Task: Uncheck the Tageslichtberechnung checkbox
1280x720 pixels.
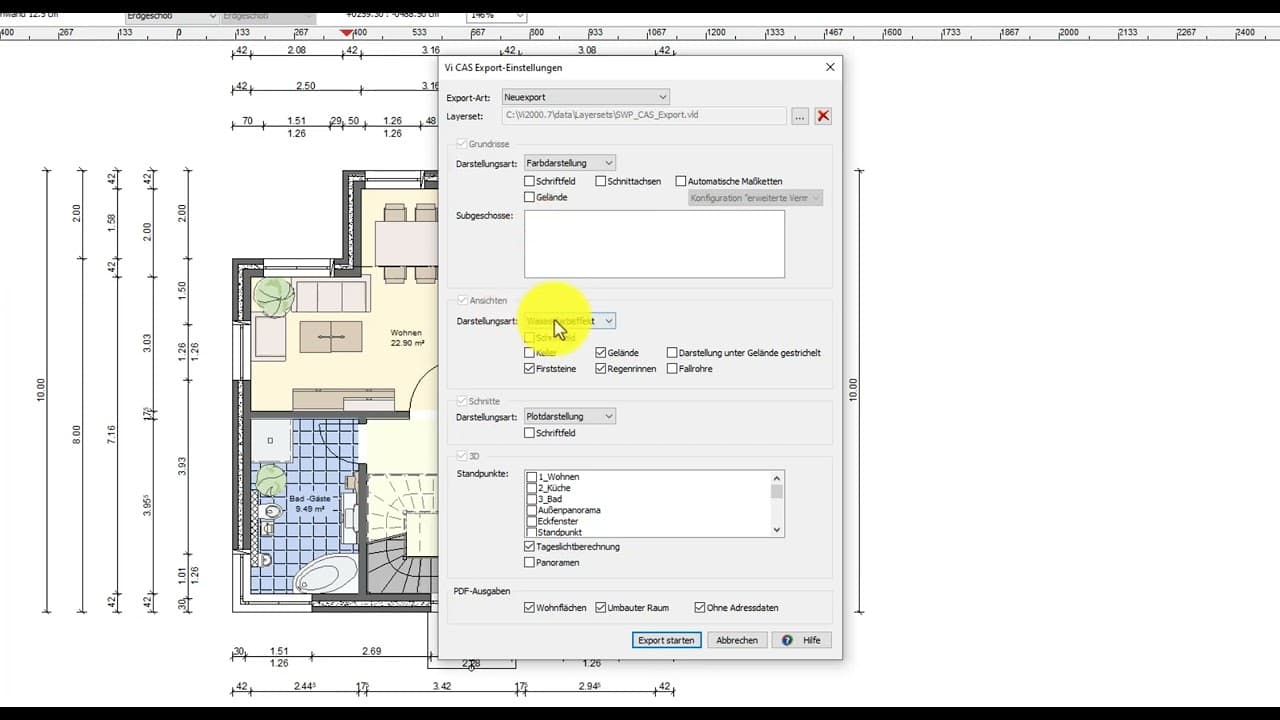Action: point(530,547)
